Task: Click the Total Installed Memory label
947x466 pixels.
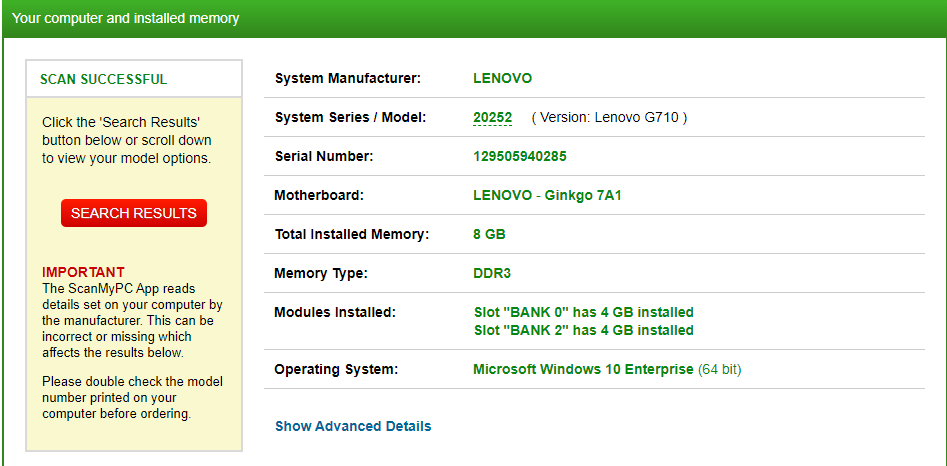Action: point(351,234)
